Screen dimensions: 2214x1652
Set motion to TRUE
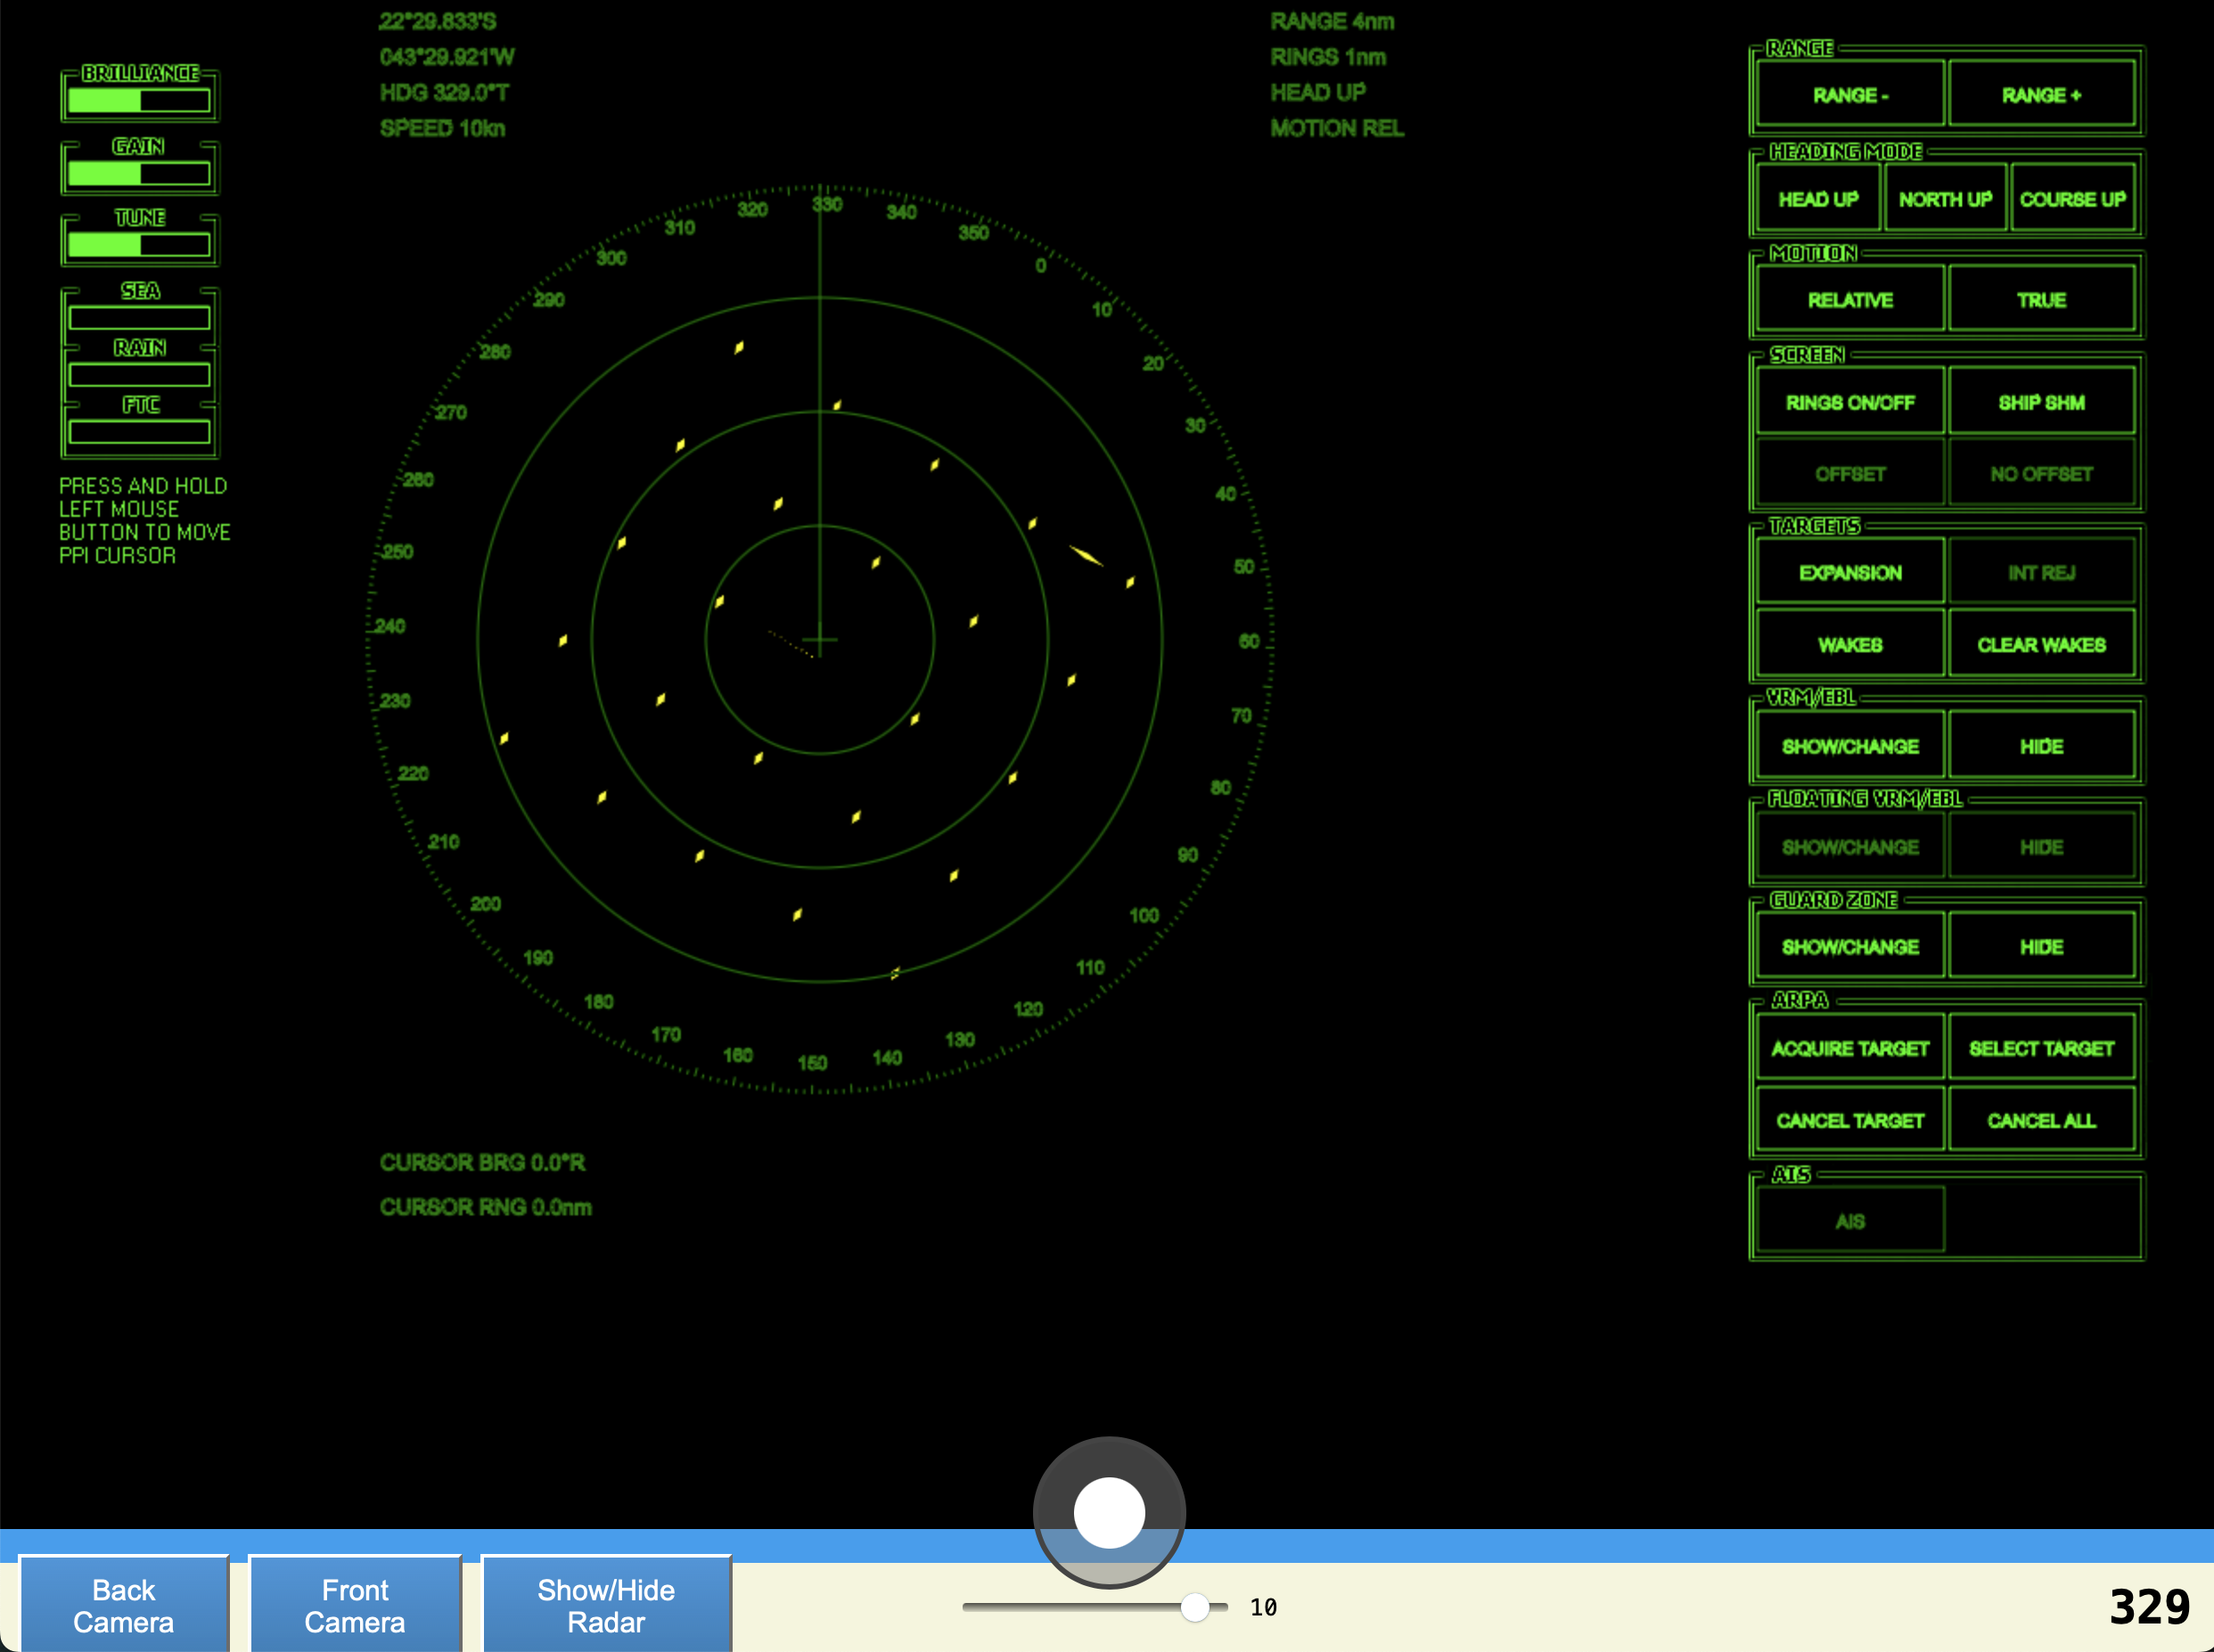click(2041, 300)
